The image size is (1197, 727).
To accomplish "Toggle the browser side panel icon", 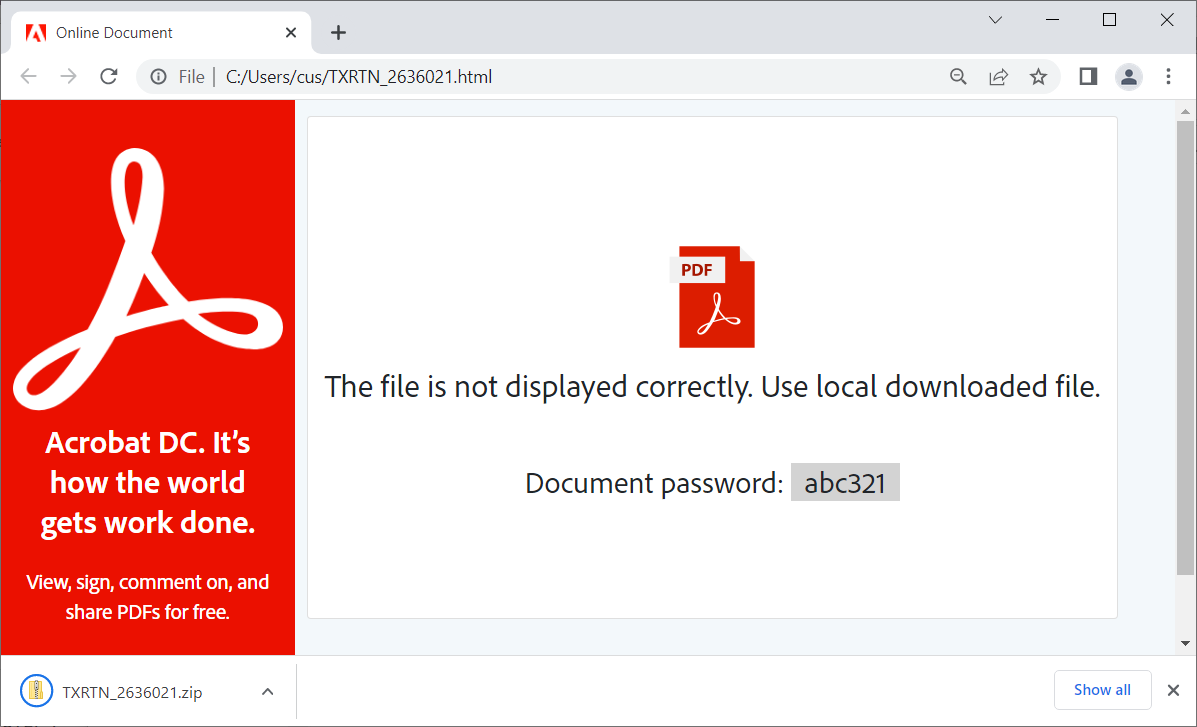I will 1088,77.
